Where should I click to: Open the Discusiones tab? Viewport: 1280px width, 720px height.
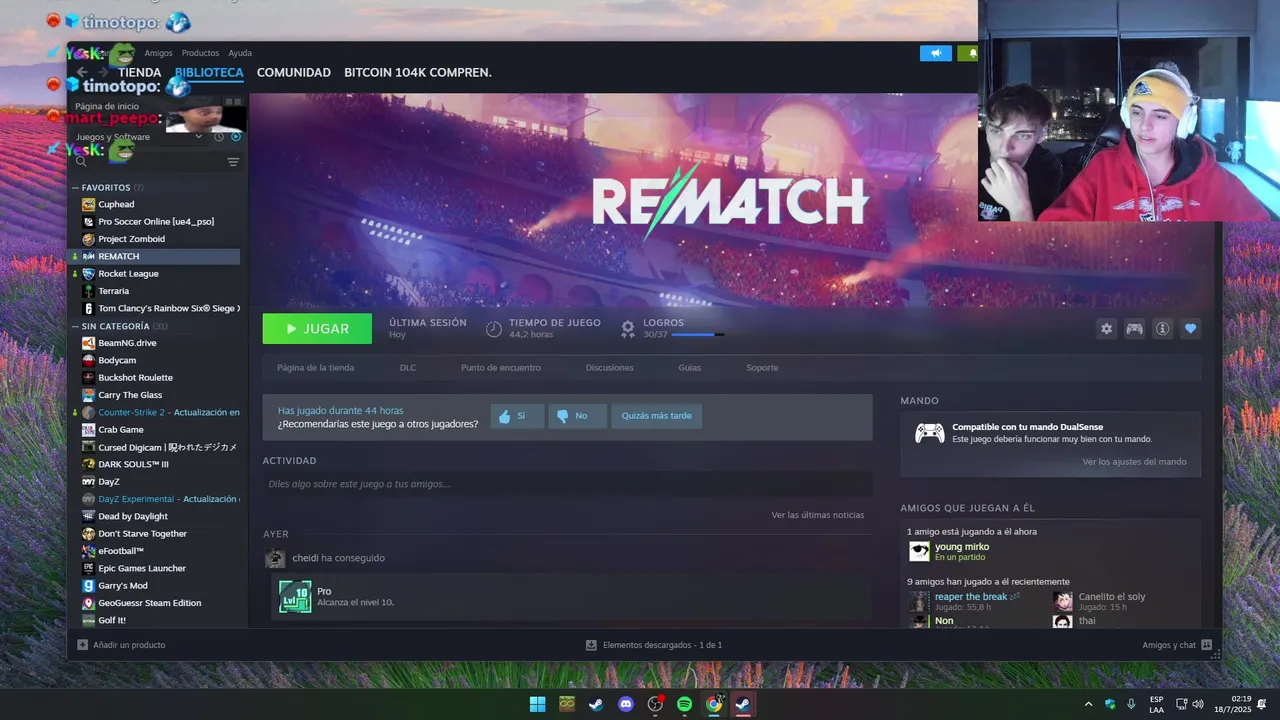pyautogui.click(x=609, y=368)
